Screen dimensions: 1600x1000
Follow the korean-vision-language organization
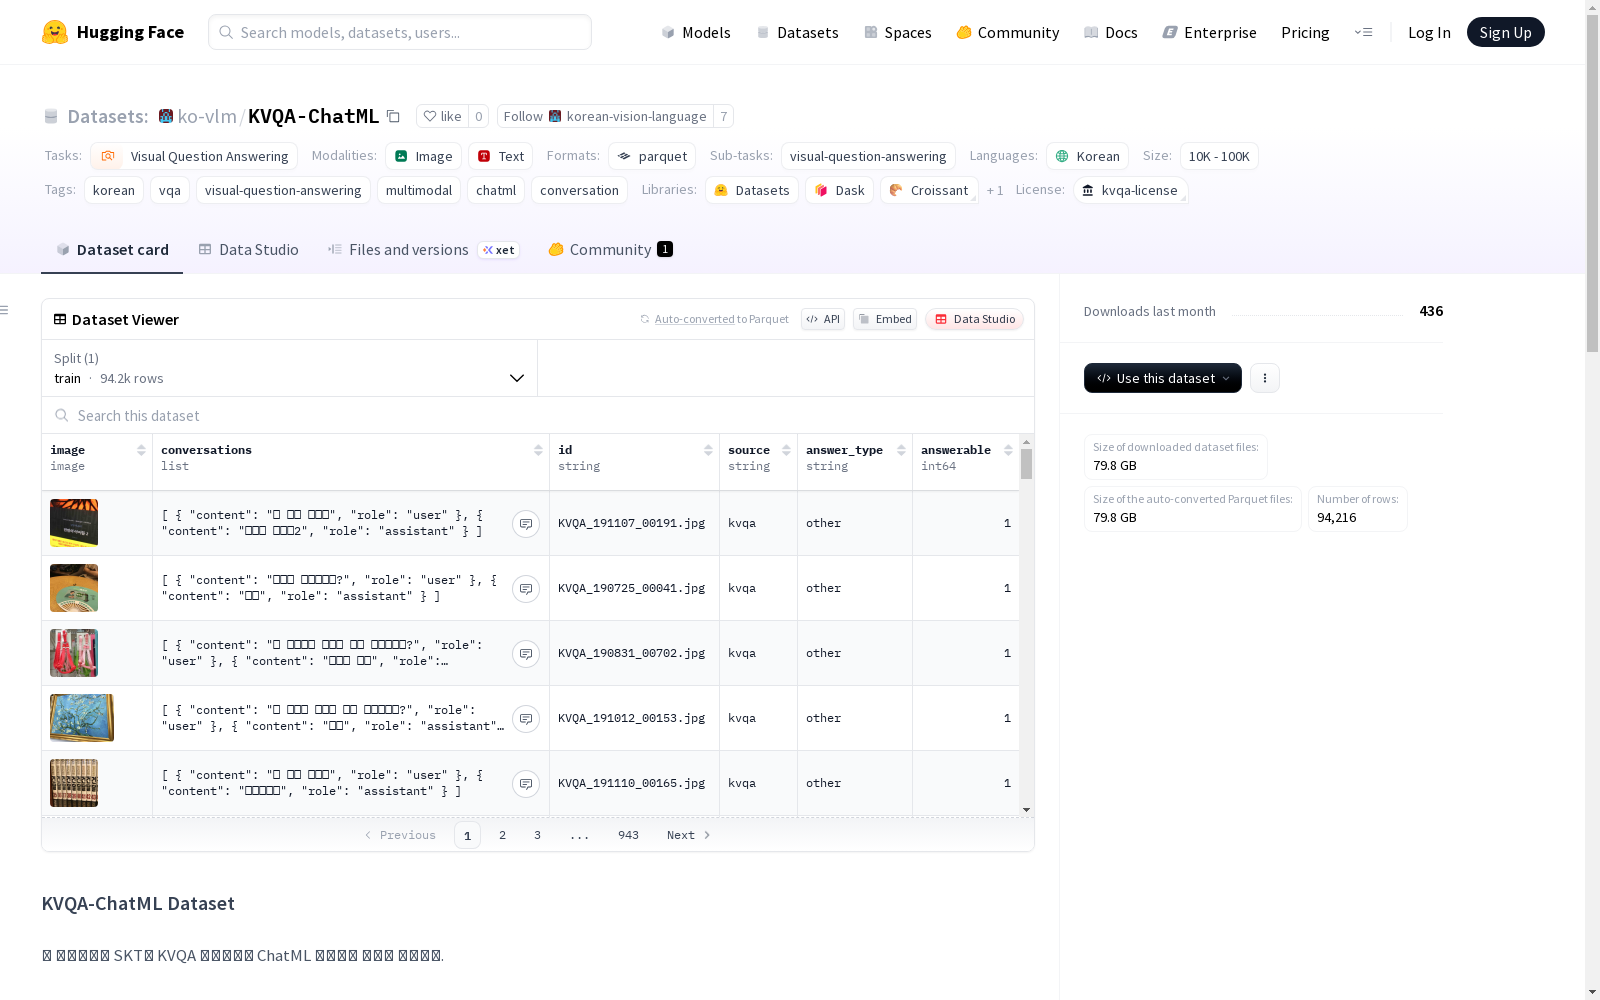pos(605,117)
